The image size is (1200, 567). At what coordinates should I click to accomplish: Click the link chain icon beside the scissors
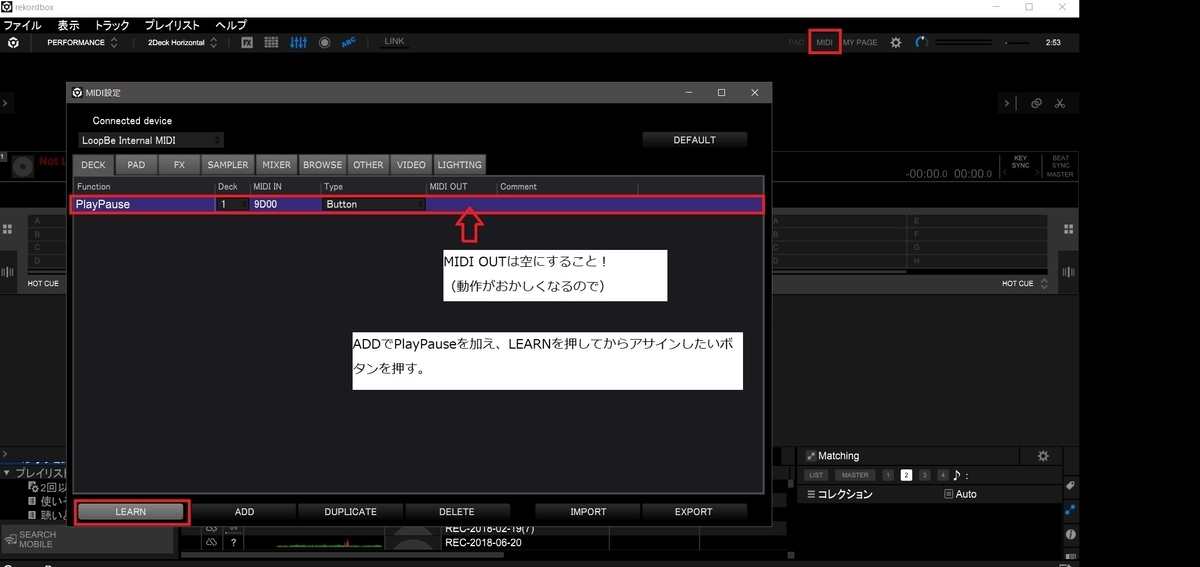pos(1036,103)
